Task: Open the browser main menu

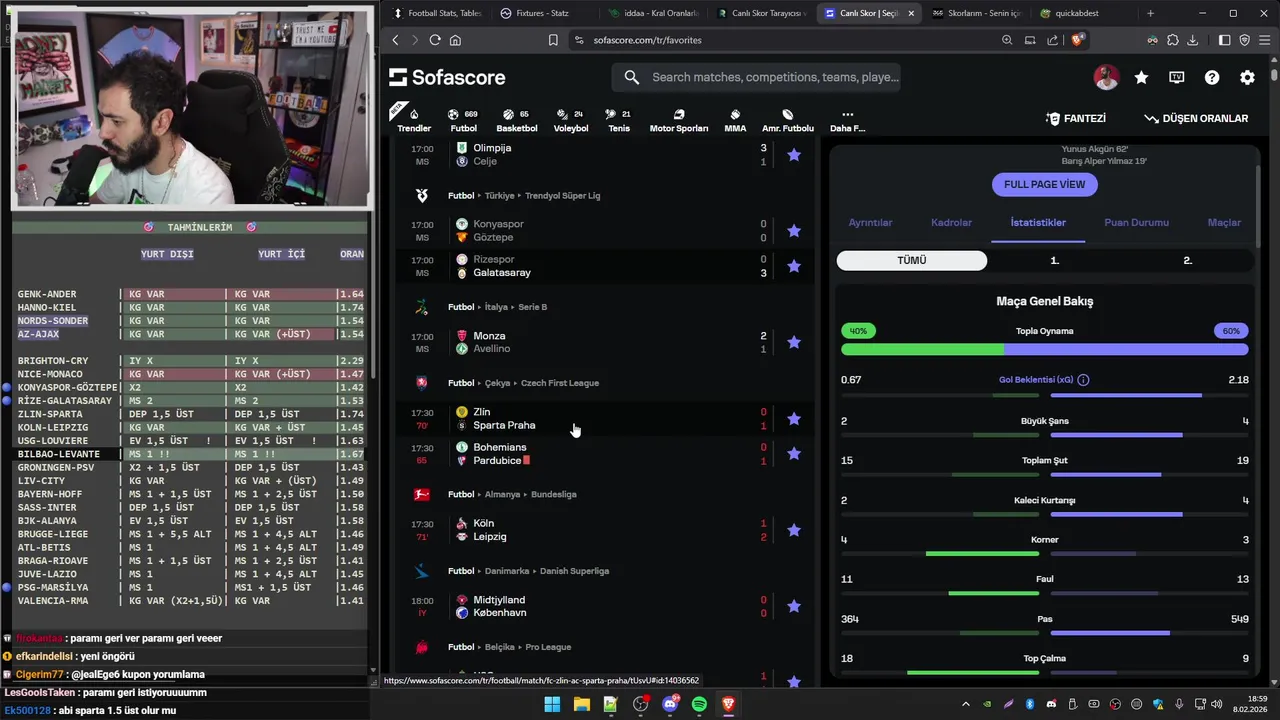Action: point(1264,40)
